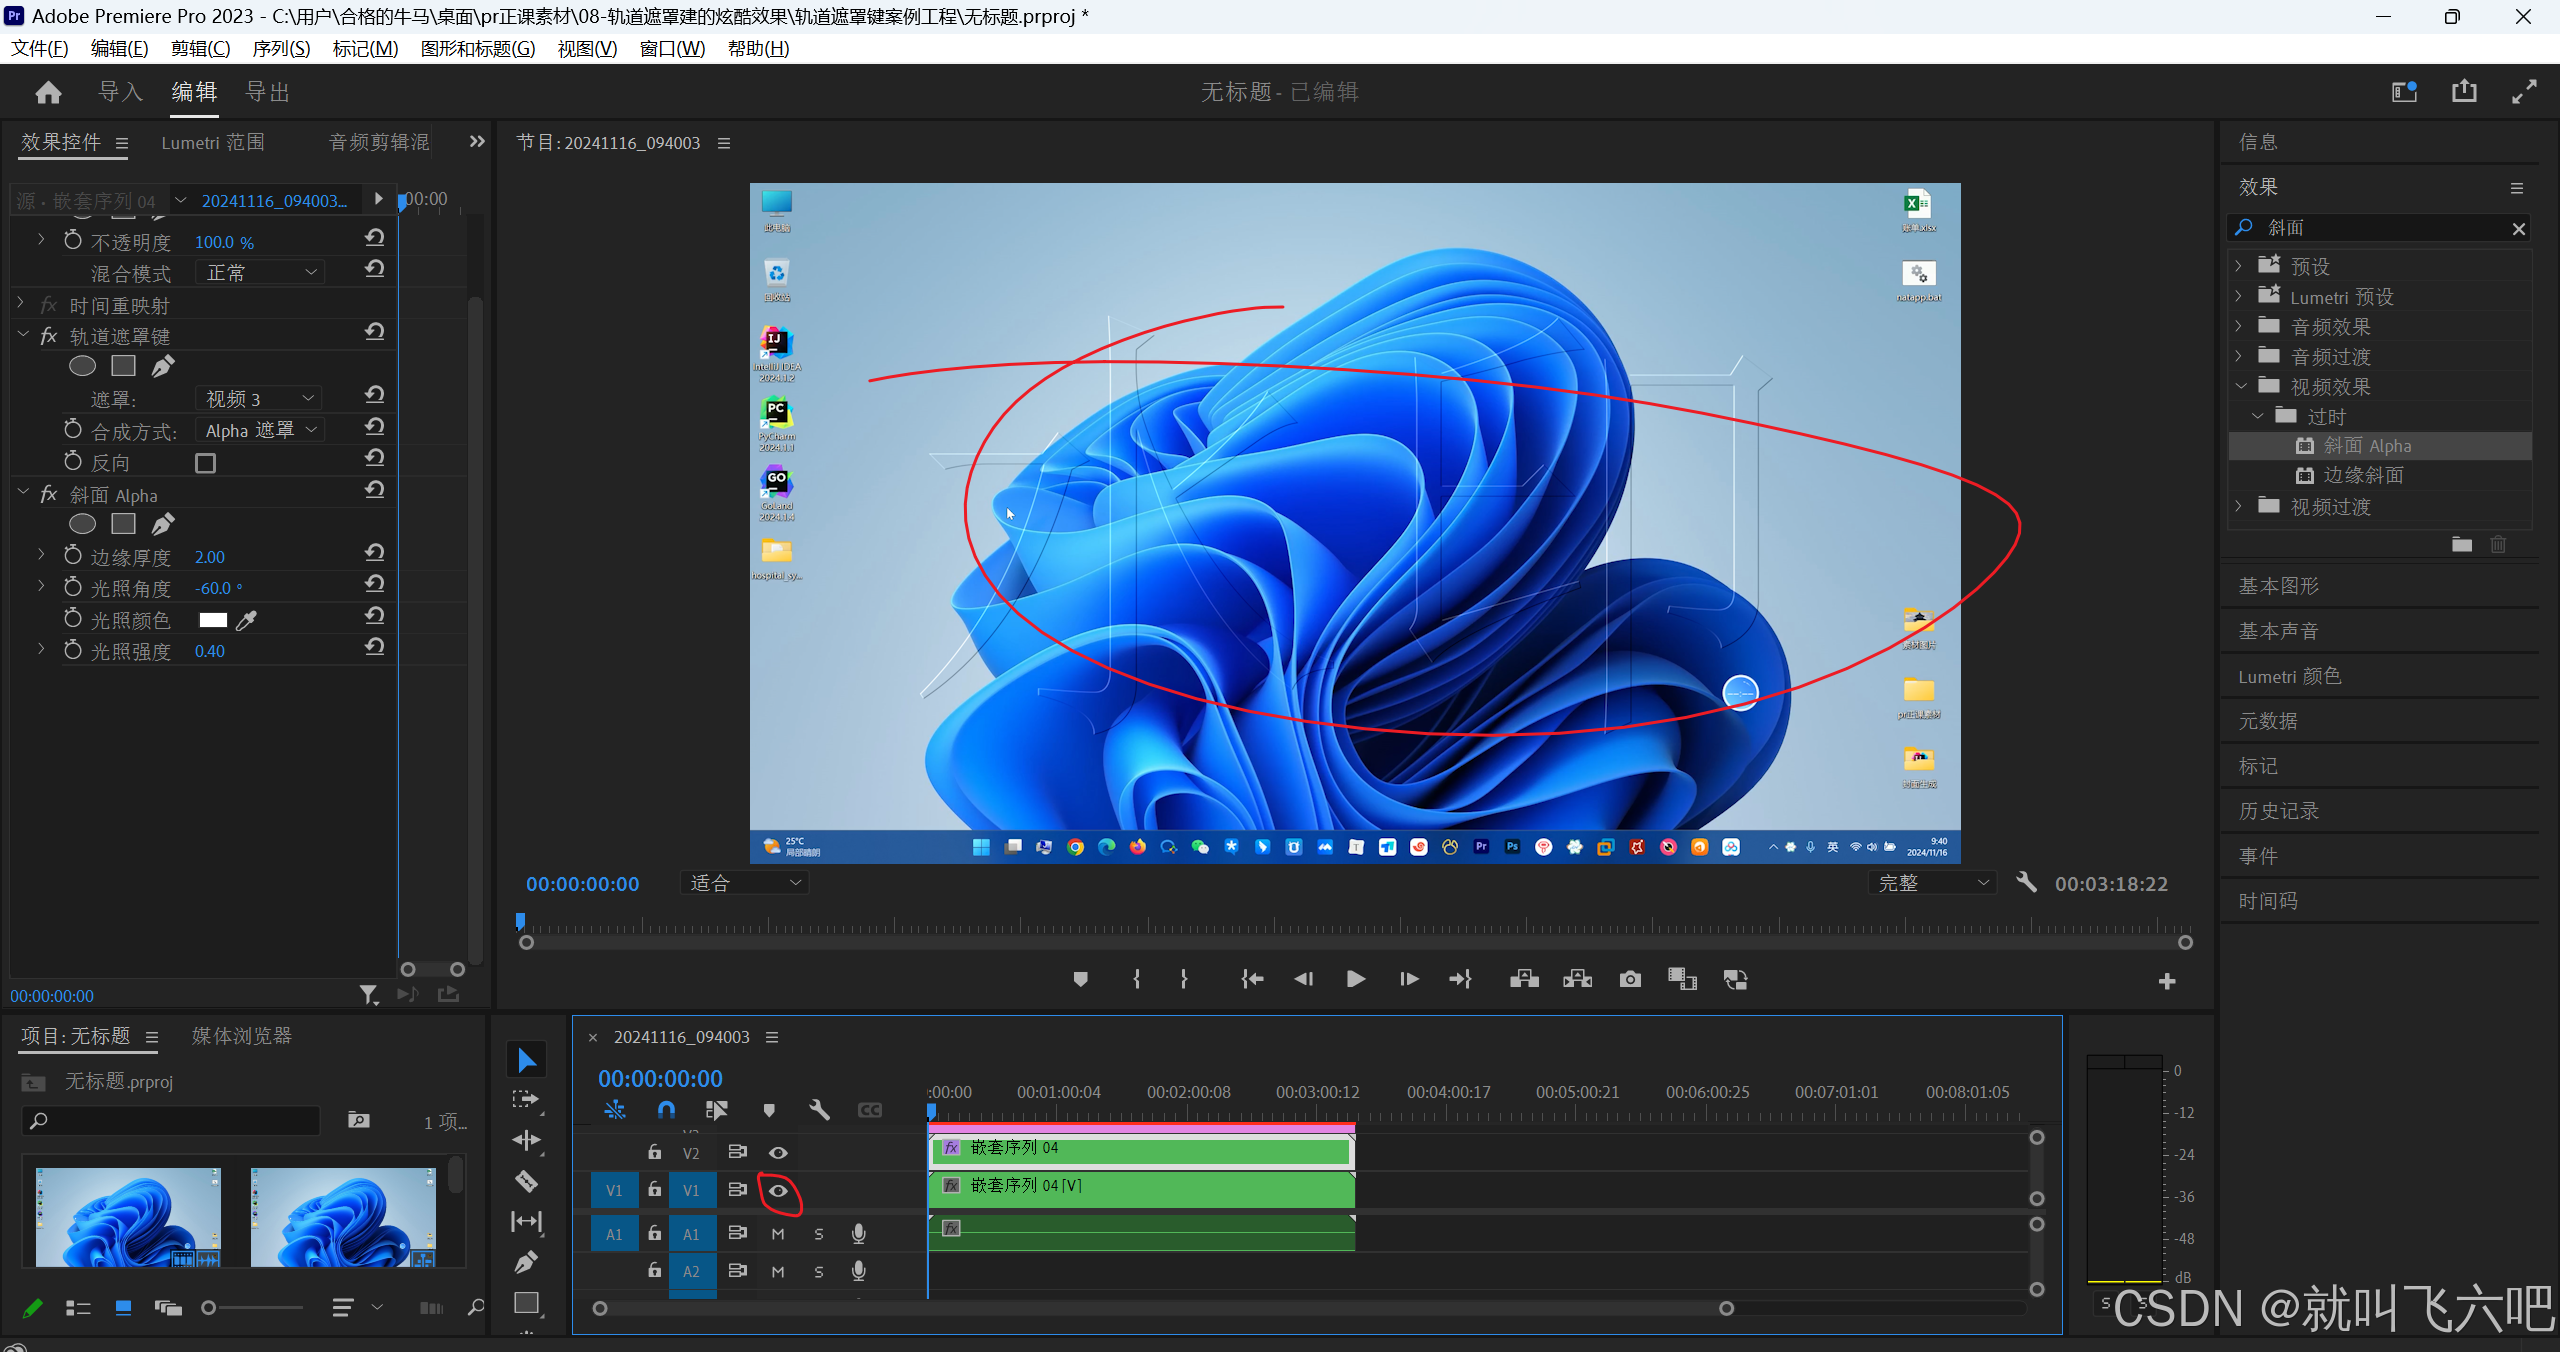
Task: Toggle Snap in Timeline magnet icon
Action: coord(666,1110)
